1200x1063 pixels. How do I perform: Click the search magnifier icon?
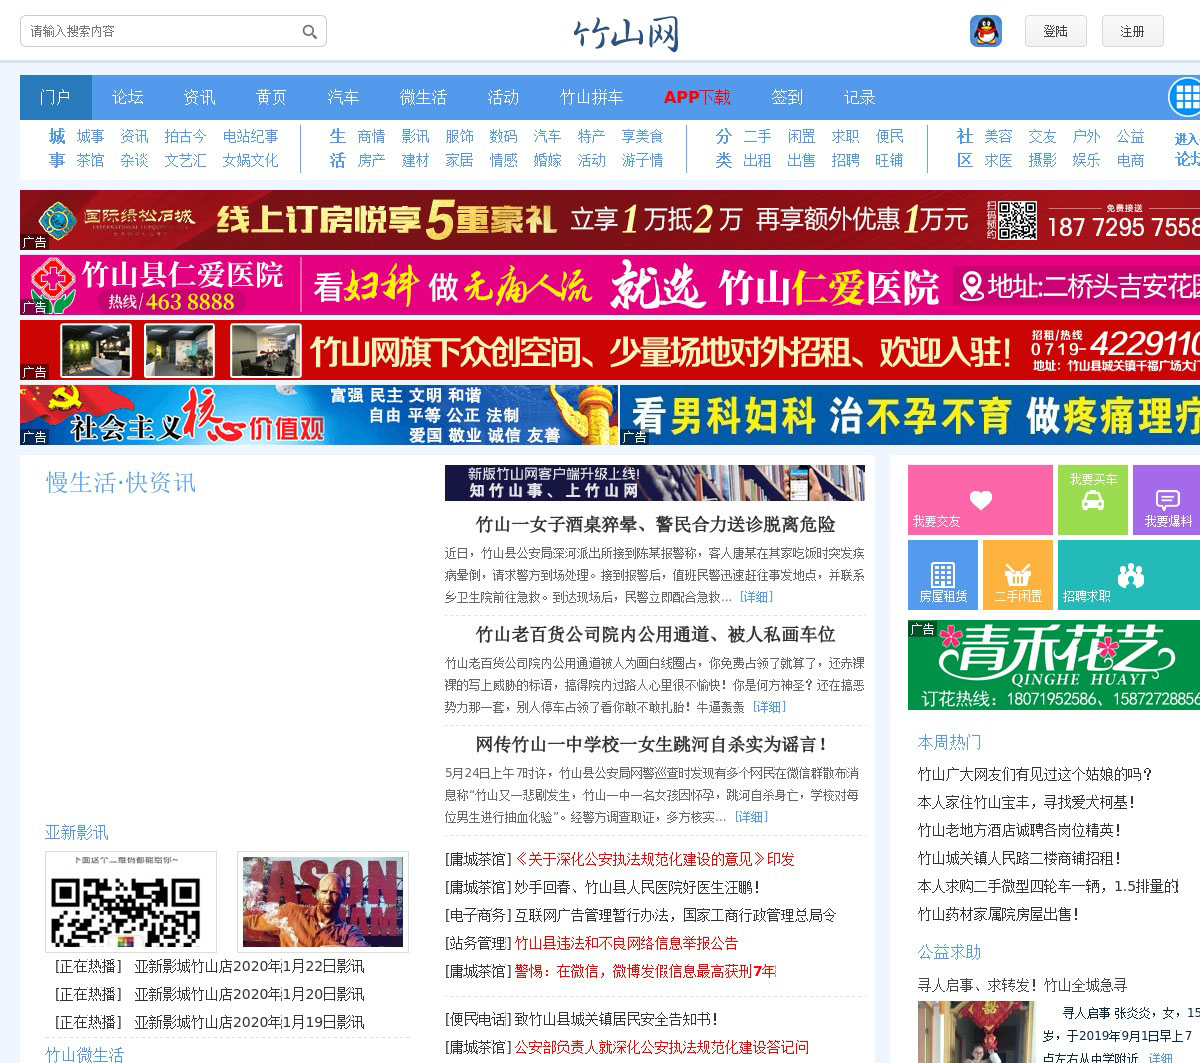click(310, 32)
